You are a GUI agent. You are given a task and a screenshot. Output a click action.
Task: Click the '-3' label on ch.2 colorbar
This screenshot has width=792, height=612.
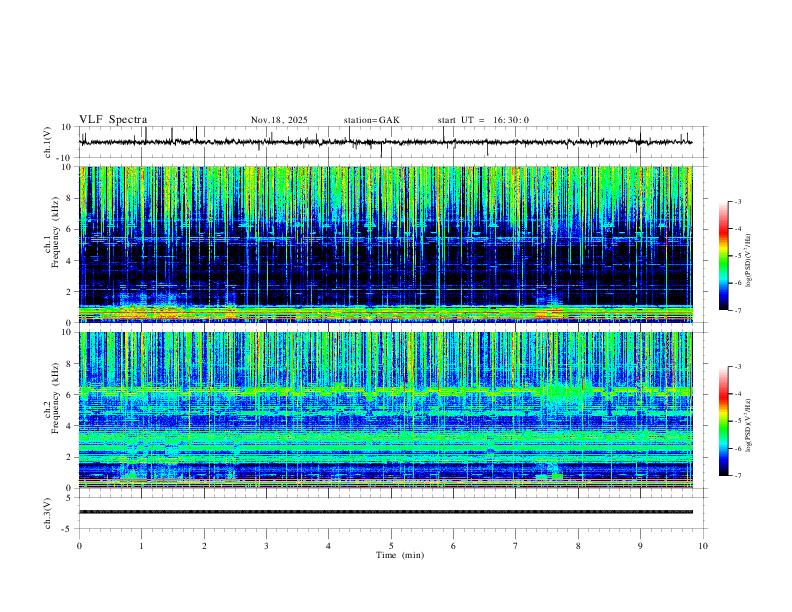point(738,367)
